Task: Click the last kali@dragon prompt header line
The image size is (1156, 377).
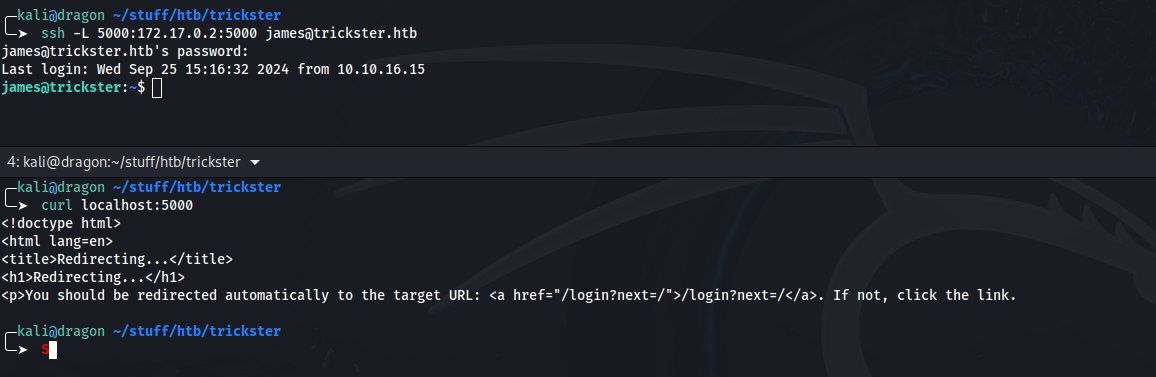Action: pyautogui.click(x=142, y=332)
